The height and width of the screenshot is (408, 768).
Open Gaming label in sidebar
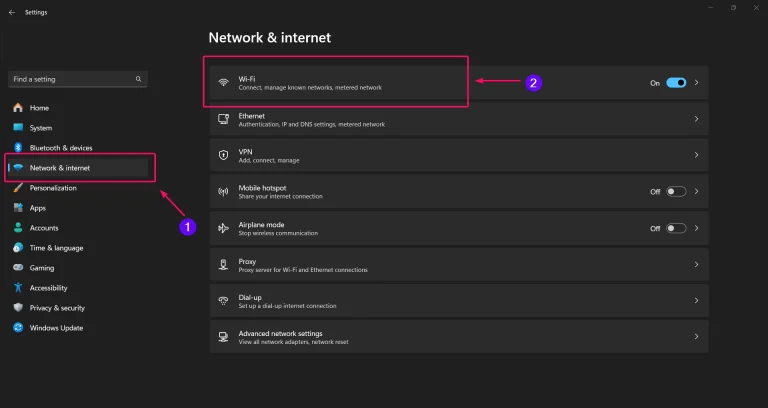42,268
